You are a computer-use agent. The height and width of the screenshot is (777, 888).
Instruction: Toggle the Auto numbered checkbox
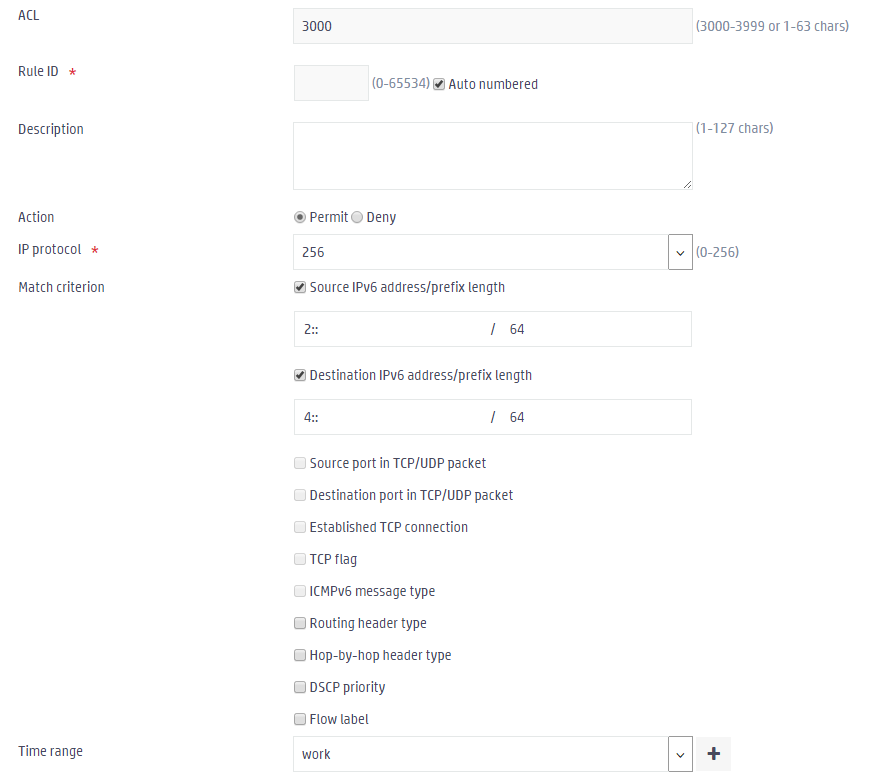click(439, 84)
